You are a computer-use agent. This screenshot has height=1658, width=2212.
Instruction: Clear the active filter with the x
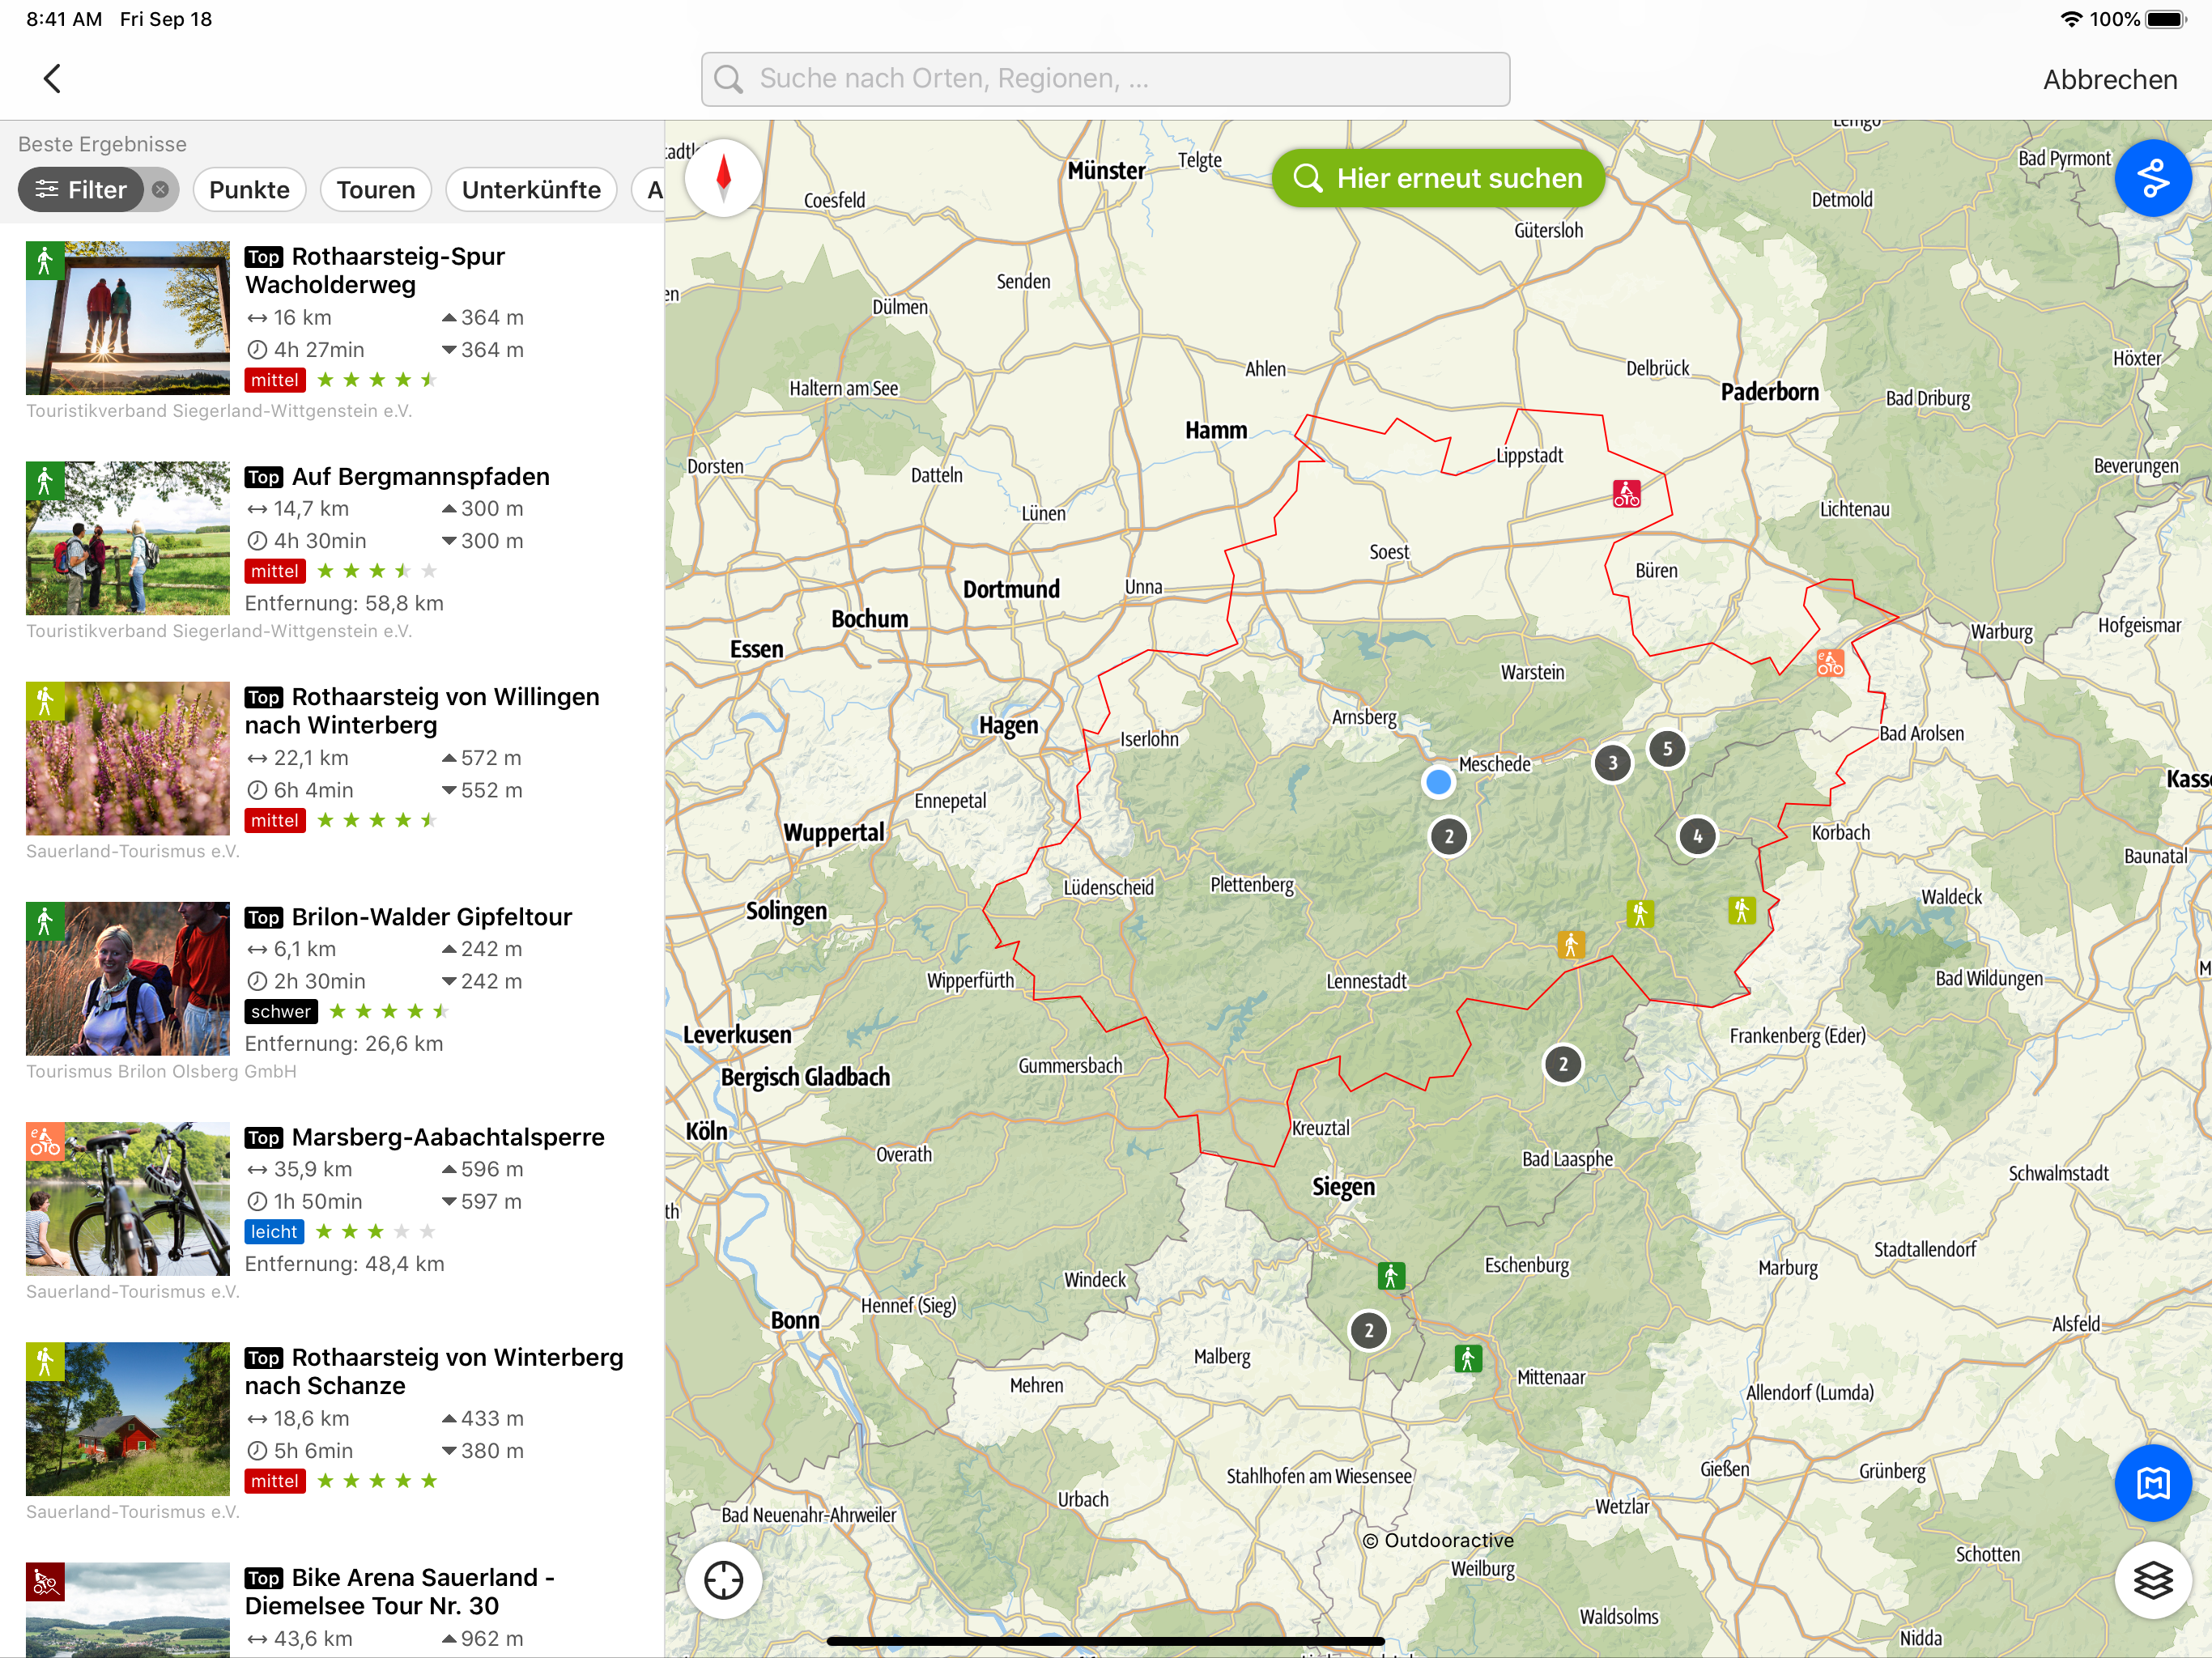(x=160, y=190)
